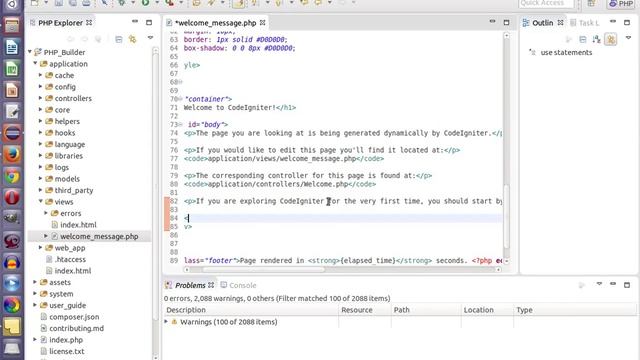
Task: Select the welcome_message.php editor tab
Action: coord(216,23)
